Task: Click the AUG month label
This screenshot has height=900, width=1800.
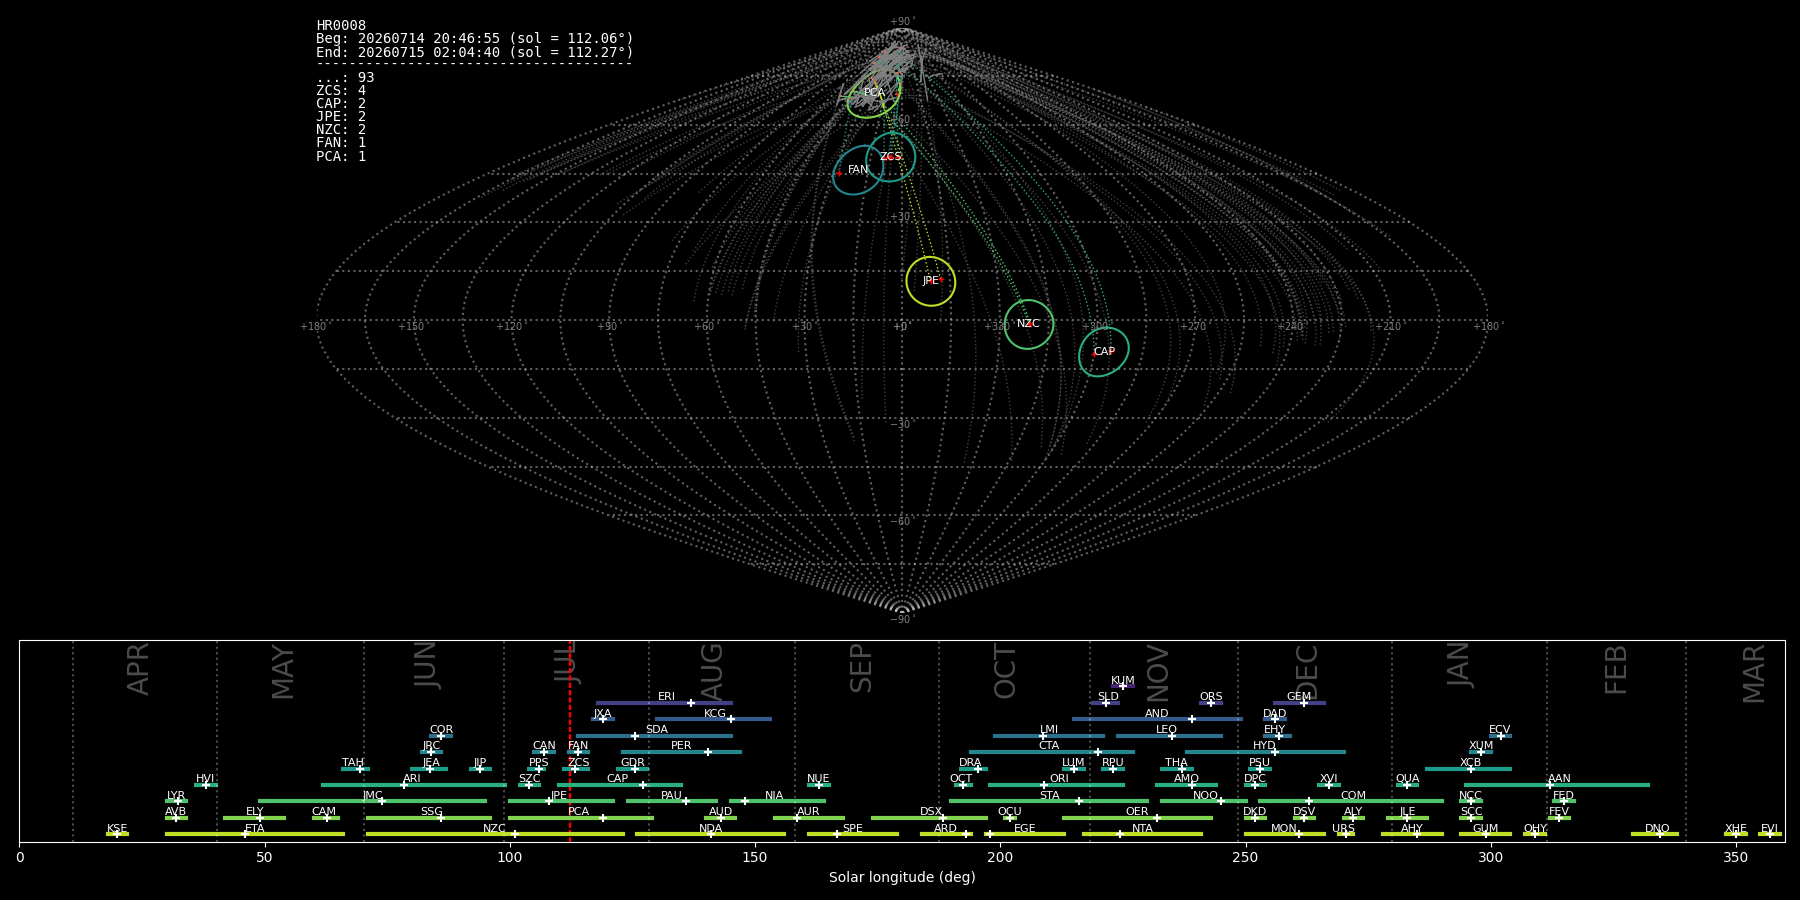Action: click(x=712, y=673)
